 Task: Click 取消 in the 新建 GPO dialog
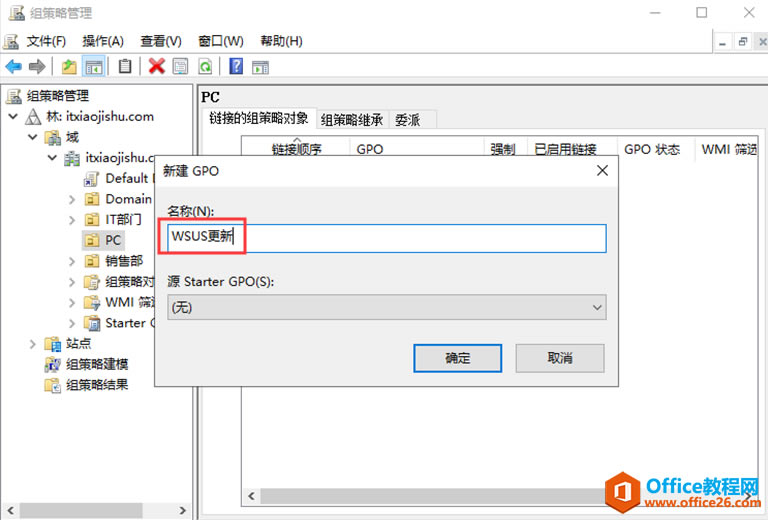point(560,358)
